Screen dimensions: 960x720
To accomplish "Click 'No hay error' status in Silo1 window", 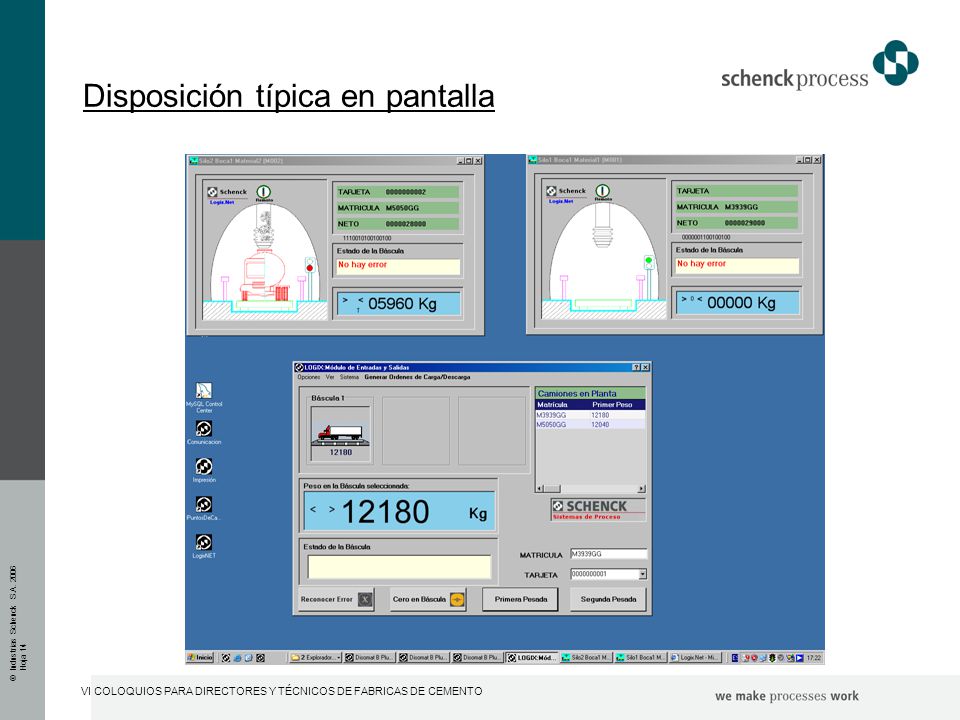I will (x=737, y=264).
